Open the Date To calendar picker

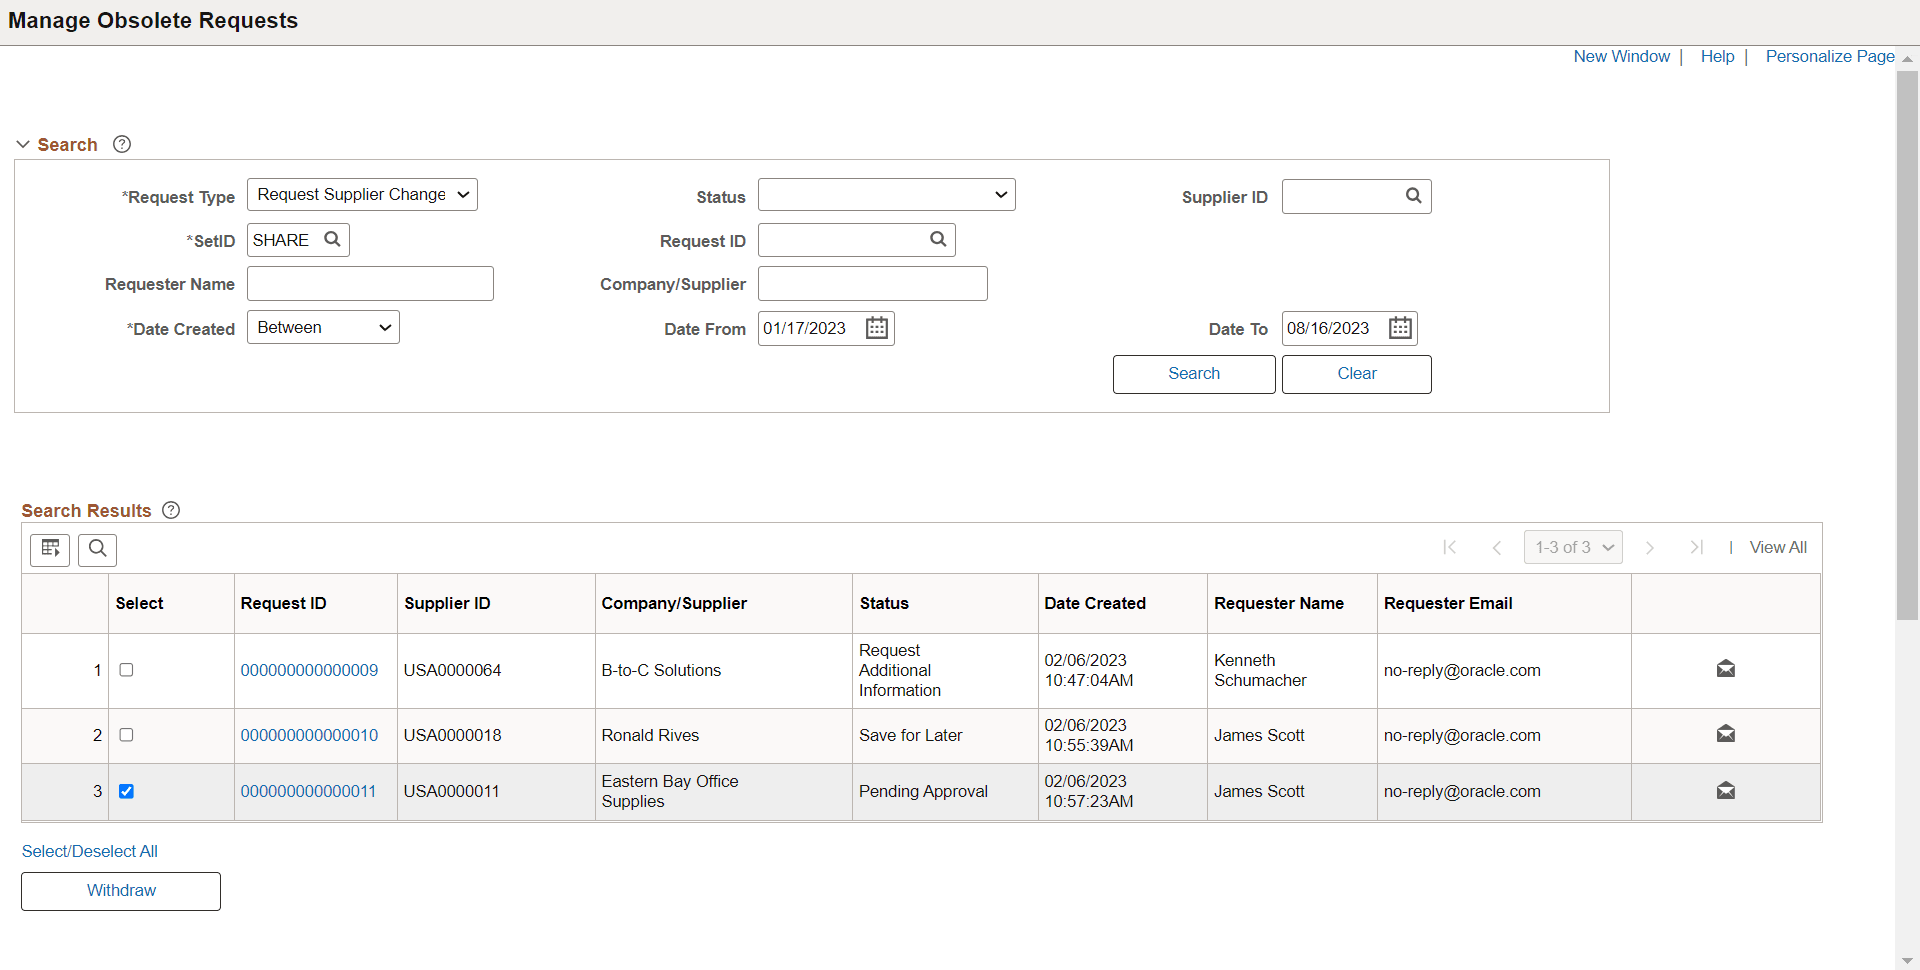click(x=1400, y=328)
